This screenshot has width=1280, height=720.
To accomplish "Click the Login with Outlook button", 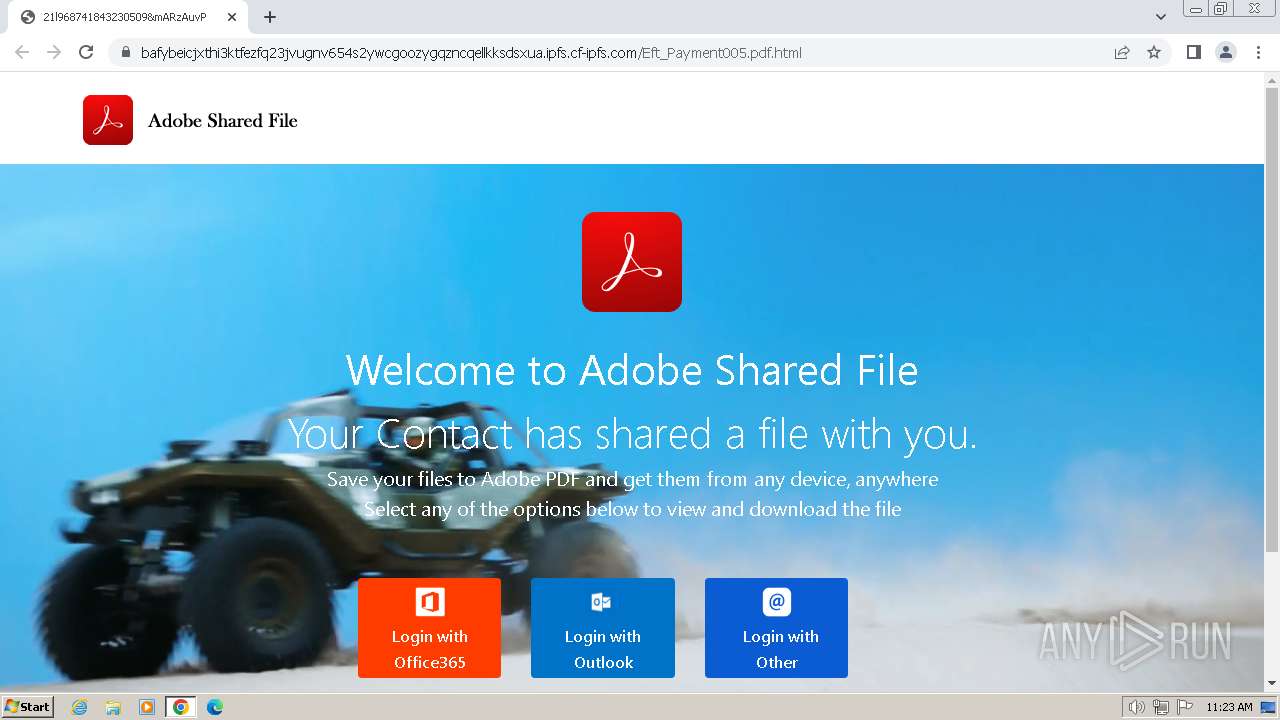I will point(603,628).
